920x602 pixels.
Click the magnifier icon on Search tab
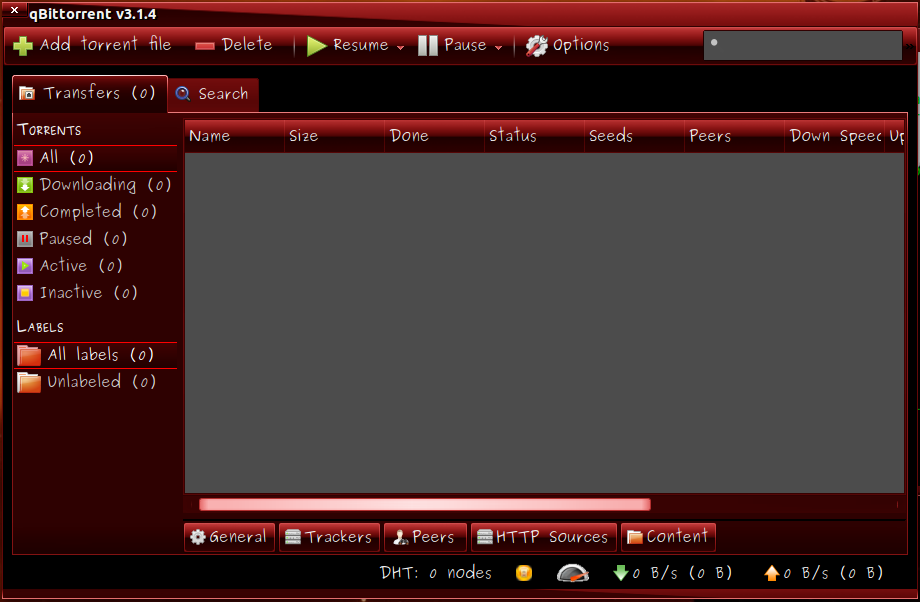click(183, 94)
